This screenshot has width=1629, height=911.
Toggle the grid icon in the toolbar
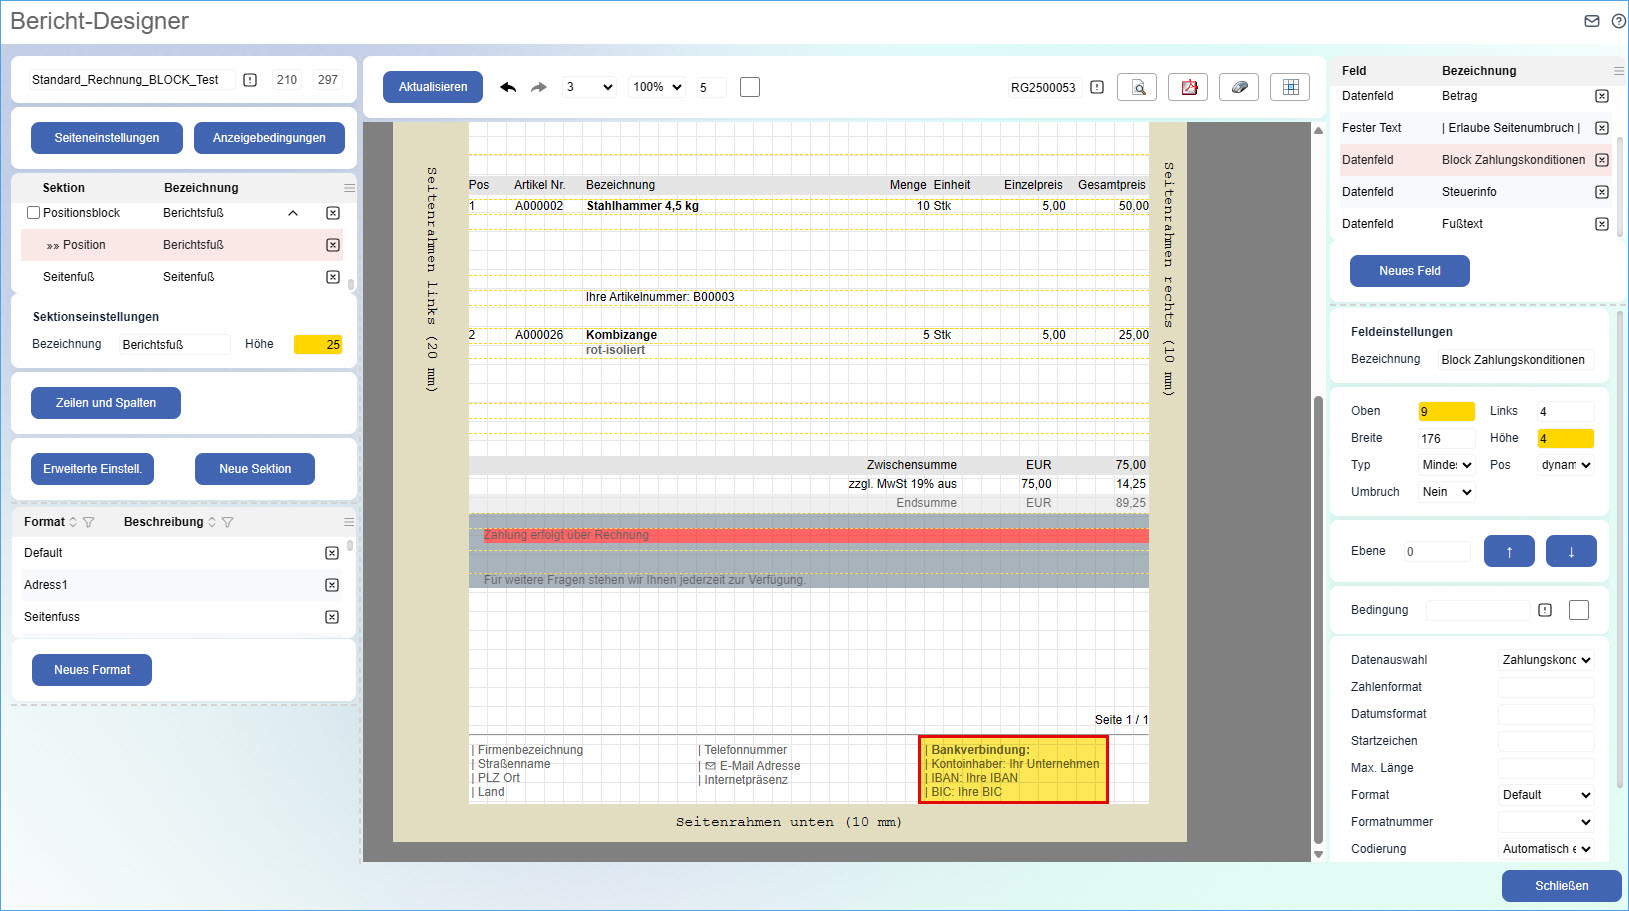1290,87
